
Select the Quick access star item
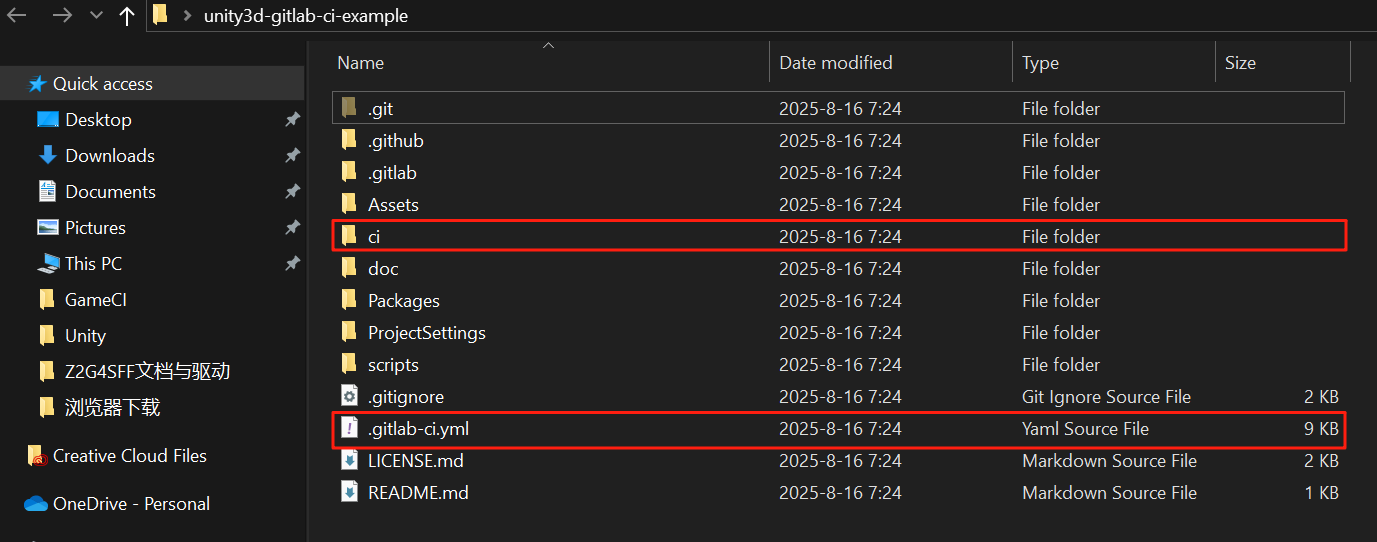click(x=102, y=84)
